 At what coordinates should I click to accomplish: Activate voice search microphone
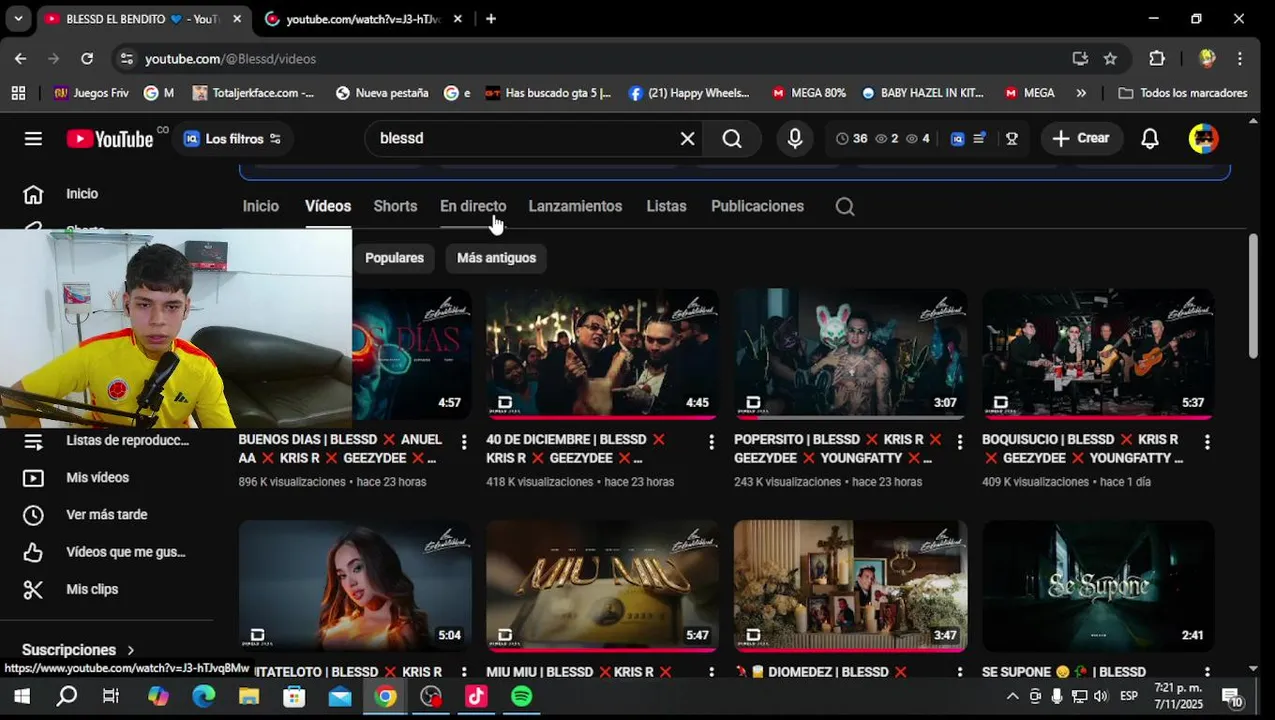tap(795, 139)
